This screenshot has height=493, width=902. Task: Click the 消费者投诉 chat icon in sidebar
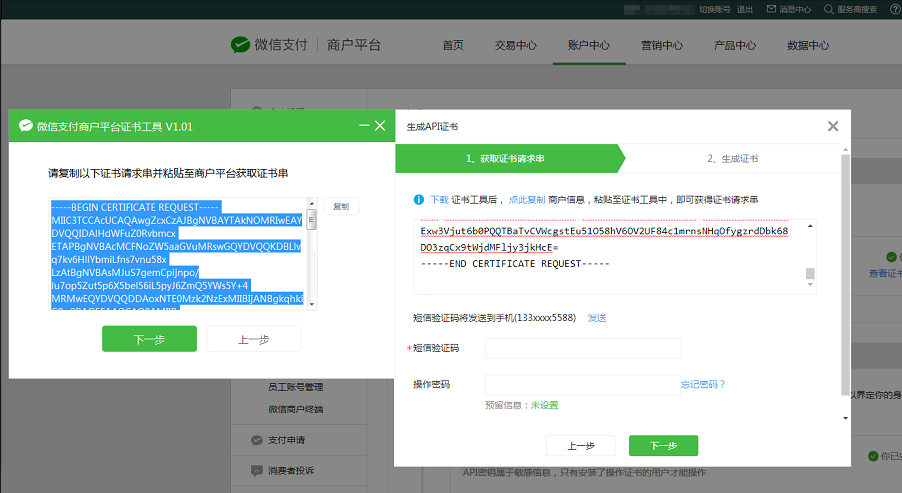tap(257, 470)
